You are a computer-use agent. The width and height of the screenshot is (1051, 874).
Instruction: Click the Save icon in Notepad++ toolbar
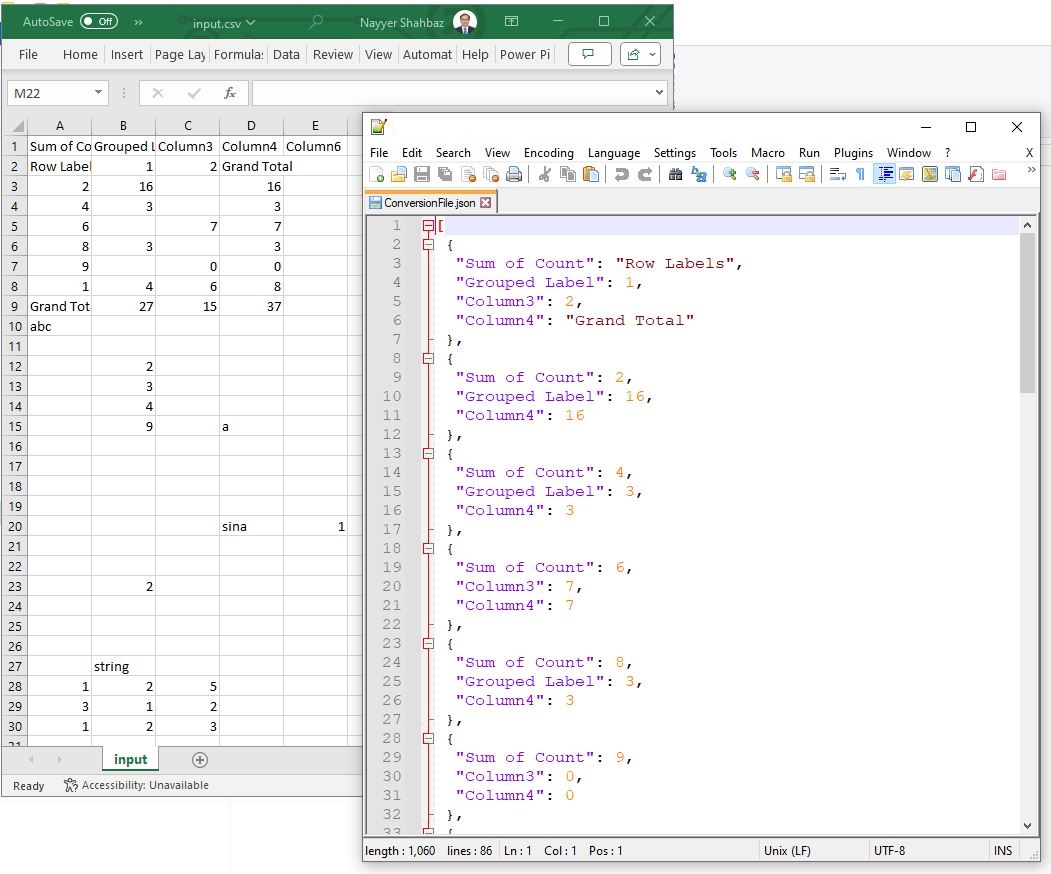click(x=422, y=175)
